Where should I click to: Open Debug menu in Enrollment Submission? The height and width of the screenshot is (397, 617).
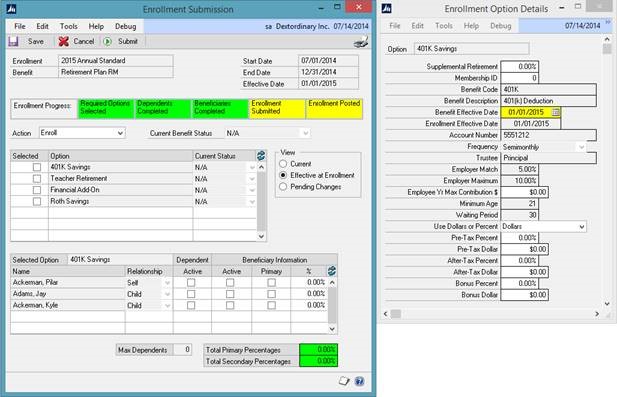pyautogui.click(x=126, y=26)
